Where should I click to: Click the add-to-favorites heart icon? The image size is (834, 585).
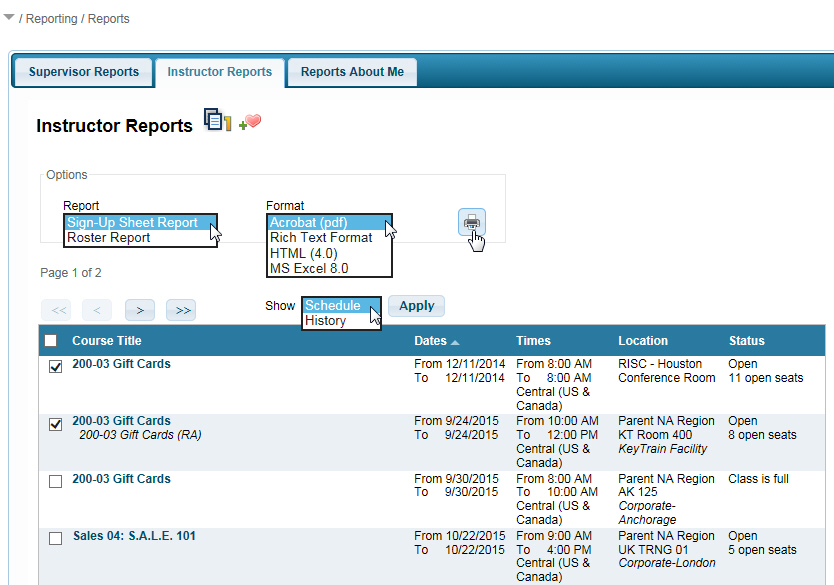pos(251,120)
